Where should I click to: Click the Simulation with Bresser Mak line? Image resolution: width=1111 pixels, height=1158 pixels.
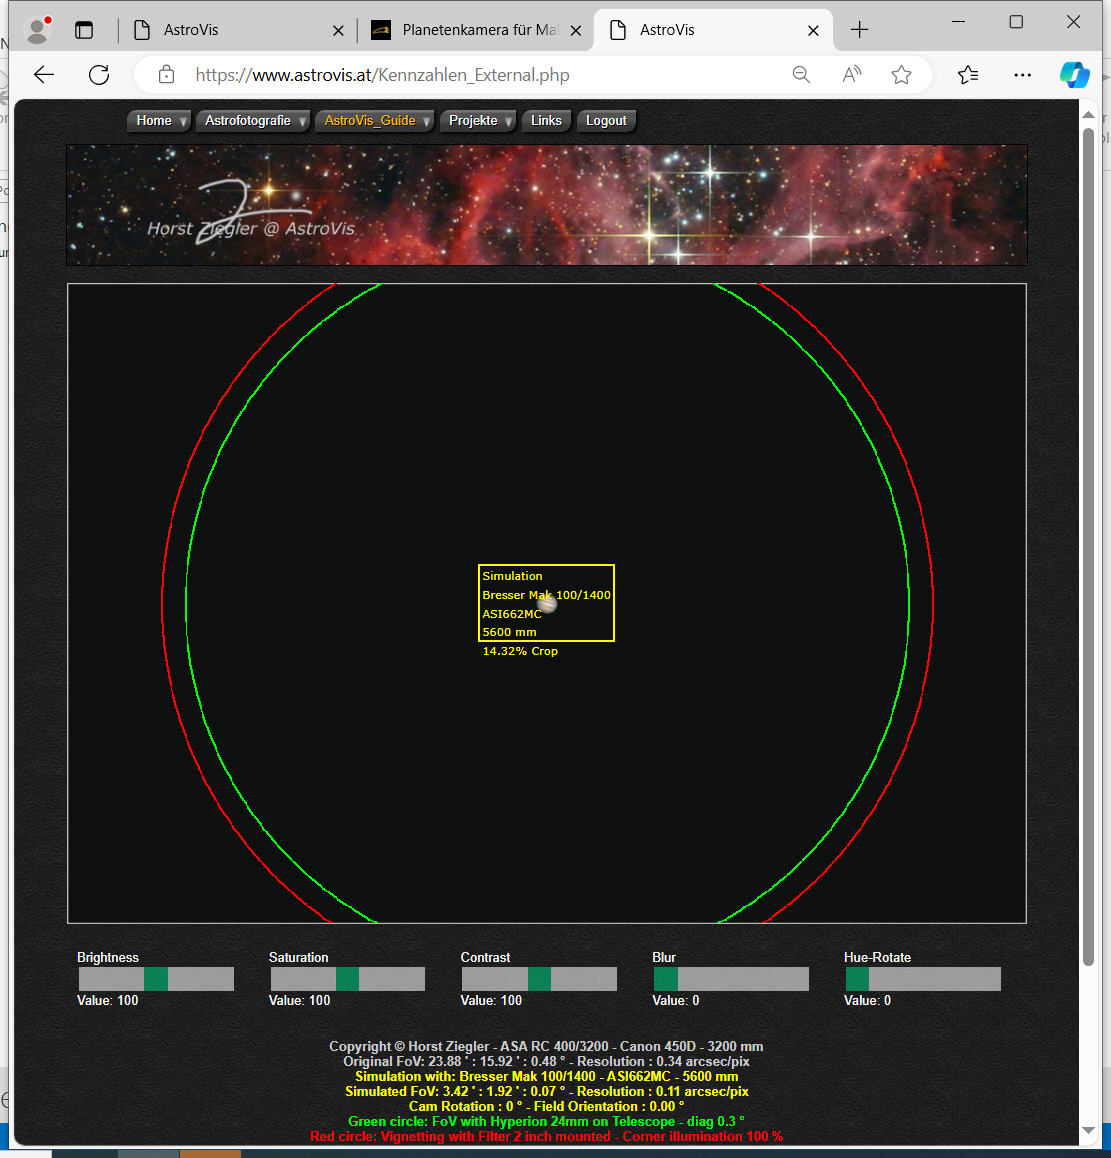(547, 1076)
